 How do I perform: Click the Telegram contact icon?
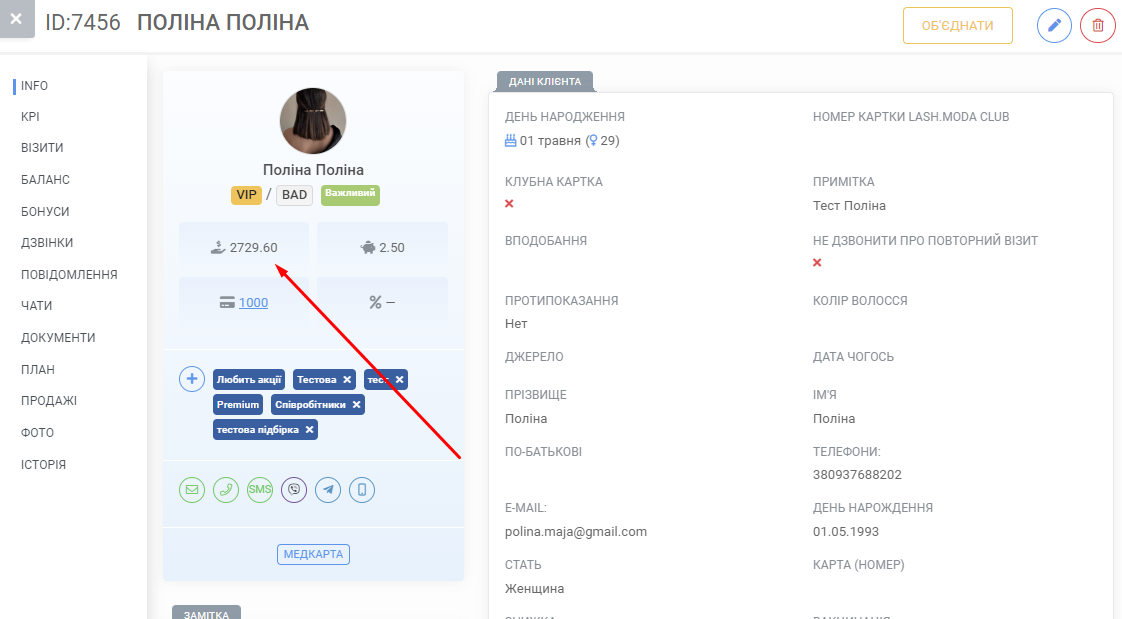click(328, 489)
